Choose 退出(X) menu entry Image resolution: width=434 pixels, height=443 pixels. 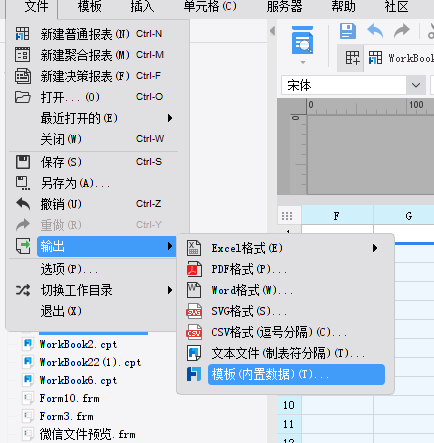[x=93, y=311]
